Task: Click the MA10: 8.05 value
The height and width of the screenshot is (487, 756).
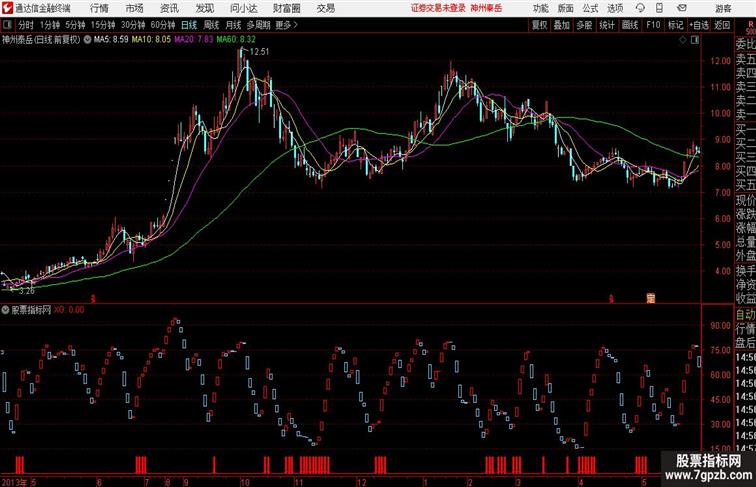Action: click(151, 40)
